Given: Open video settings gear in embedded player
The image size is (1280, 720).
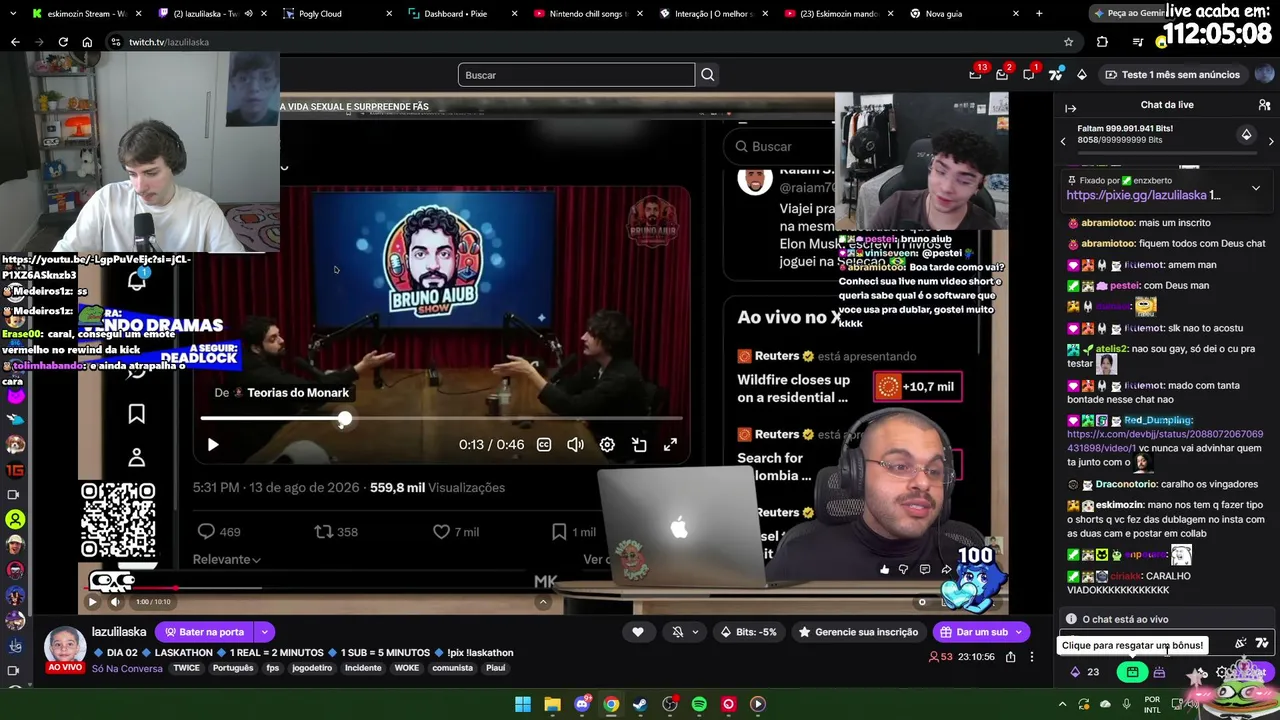Looking at the screenshot, I should (607, 445).
